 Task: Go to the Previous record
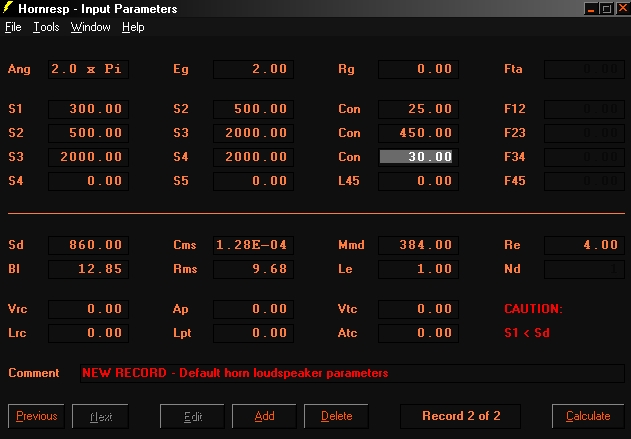coord(36,416)
